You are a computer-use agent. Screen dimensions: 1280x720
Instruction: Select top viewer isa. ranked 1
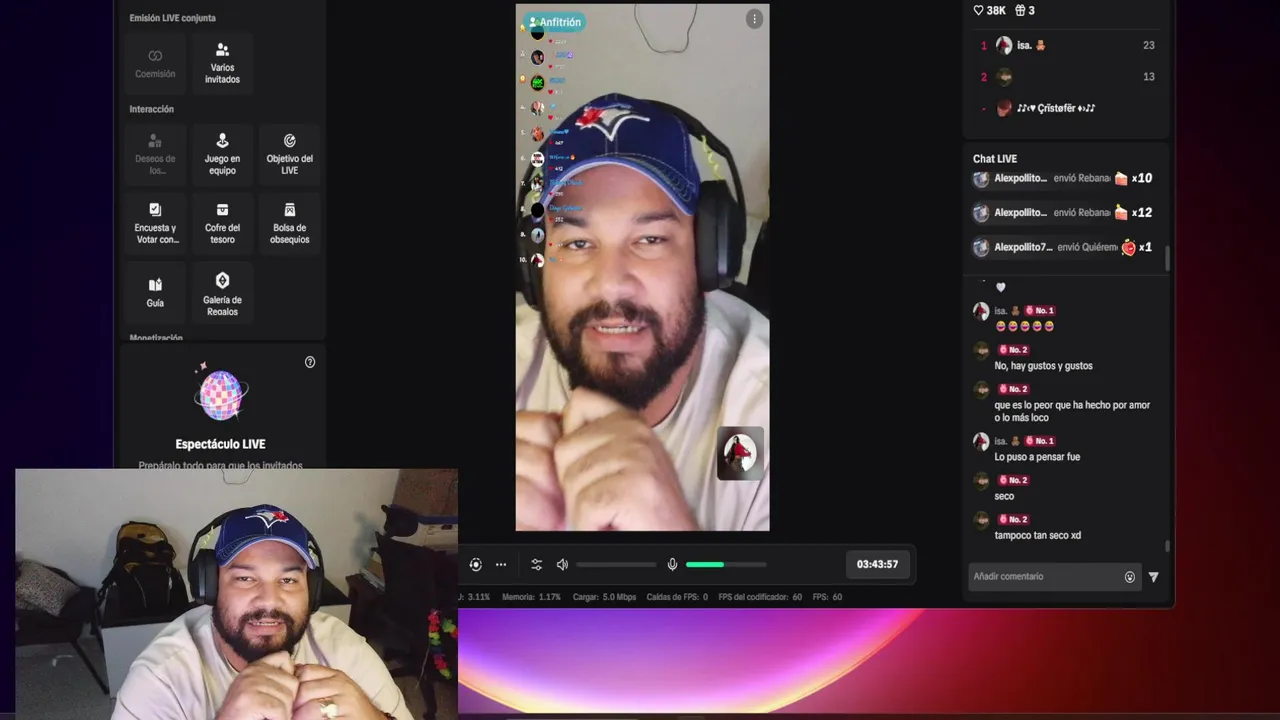1067,45
